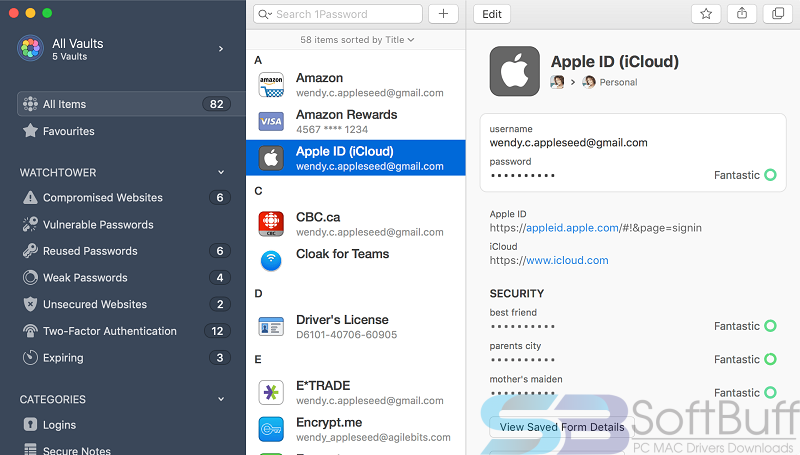Click the SECURITY section heading
The width and height of the screenshot is (800, 455).
tap(517, 293)
